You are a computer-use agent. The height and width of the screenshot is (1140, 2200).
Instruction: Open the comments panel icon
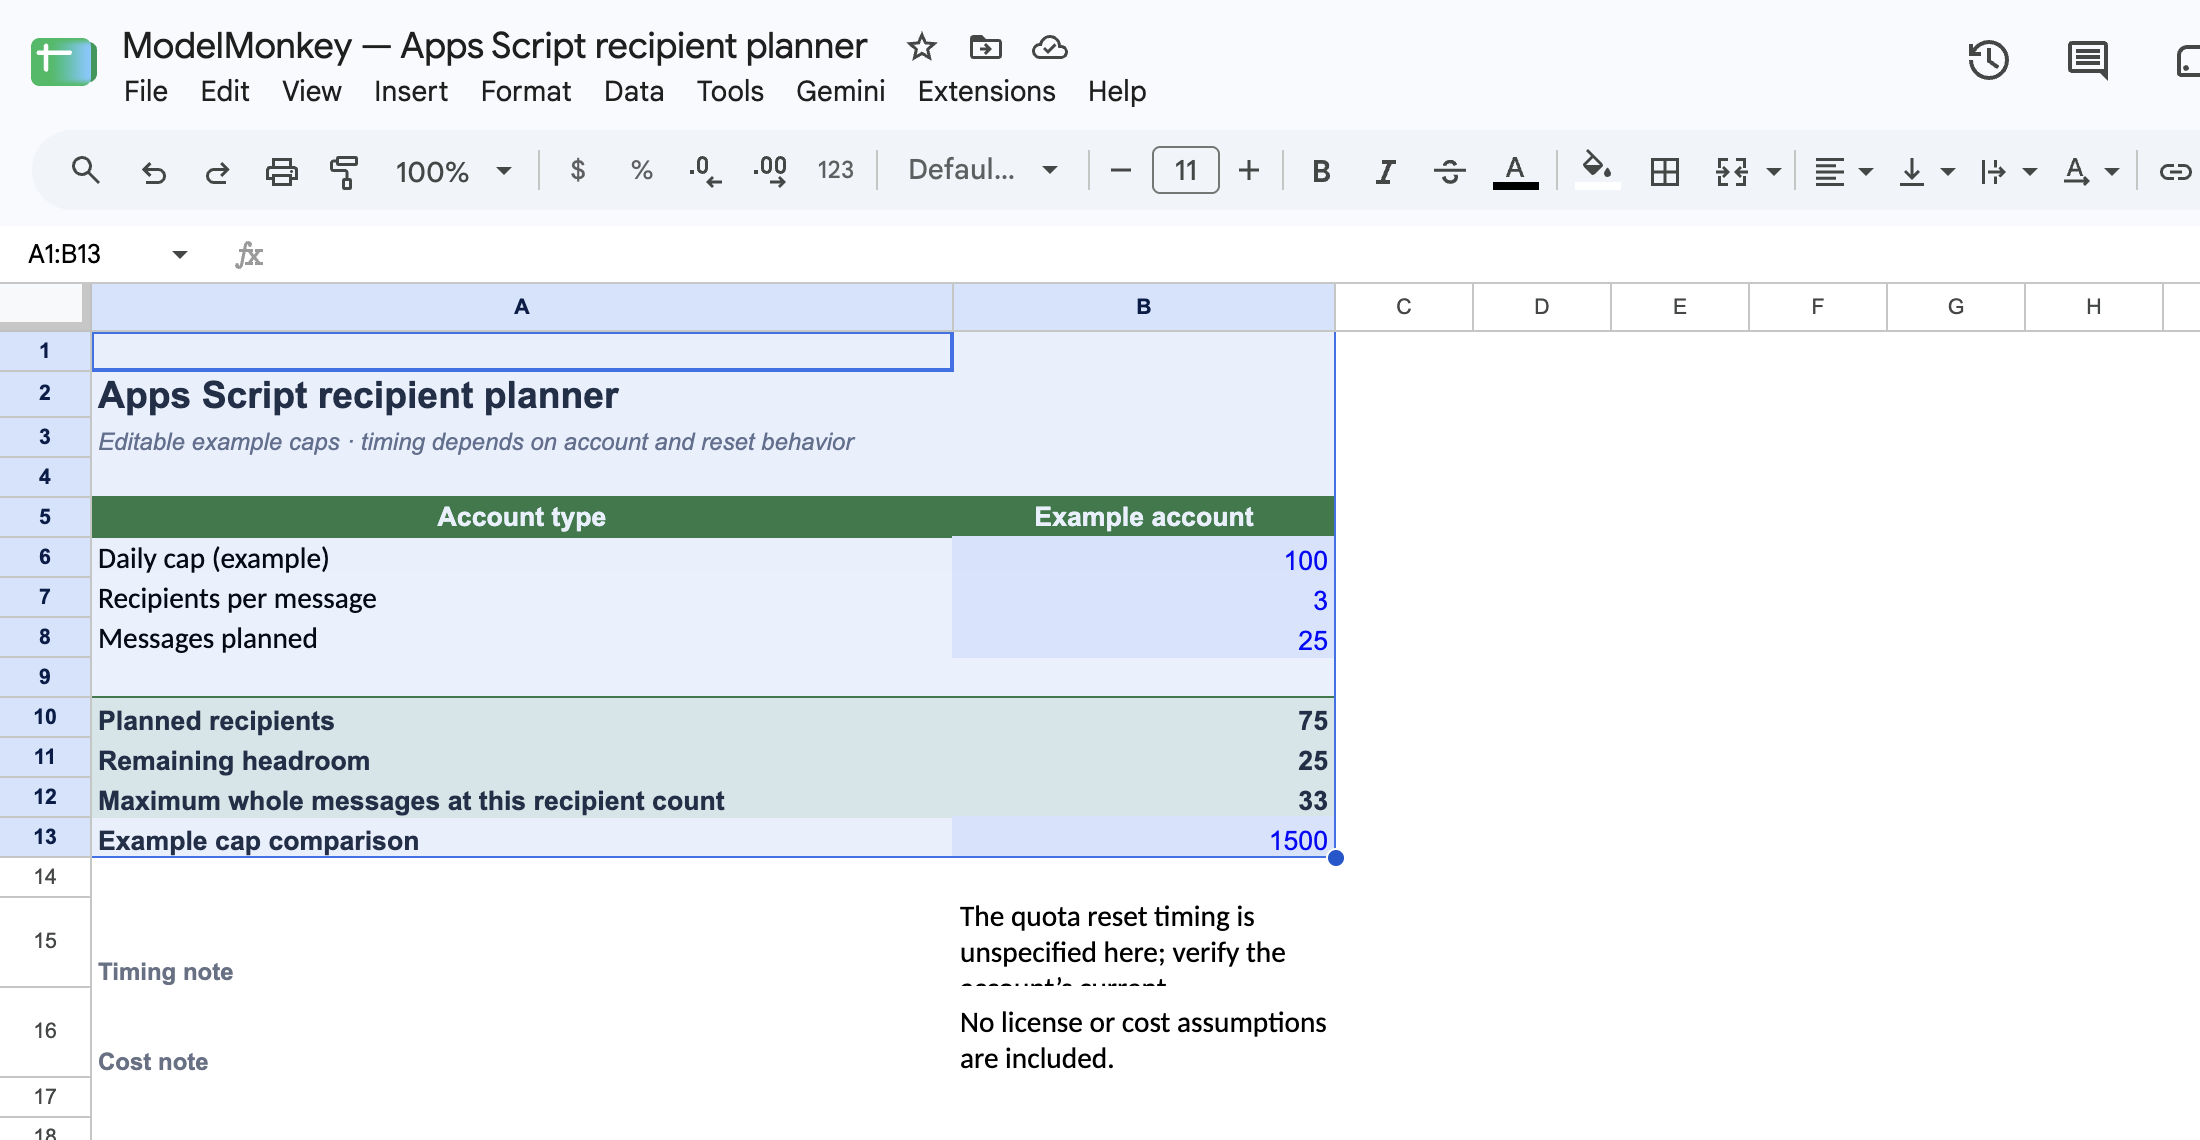(2087, 60)
